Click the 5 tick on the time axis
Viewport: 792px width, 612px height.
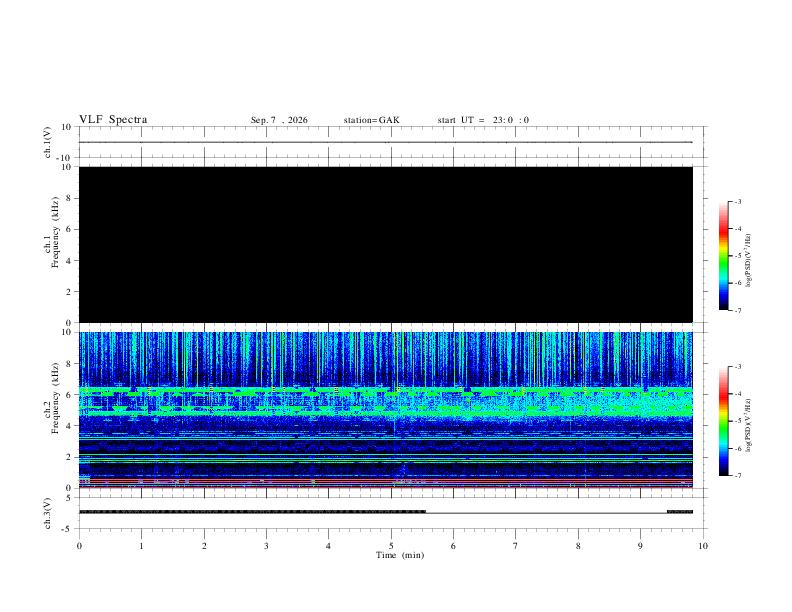click(x=391, y=546)
